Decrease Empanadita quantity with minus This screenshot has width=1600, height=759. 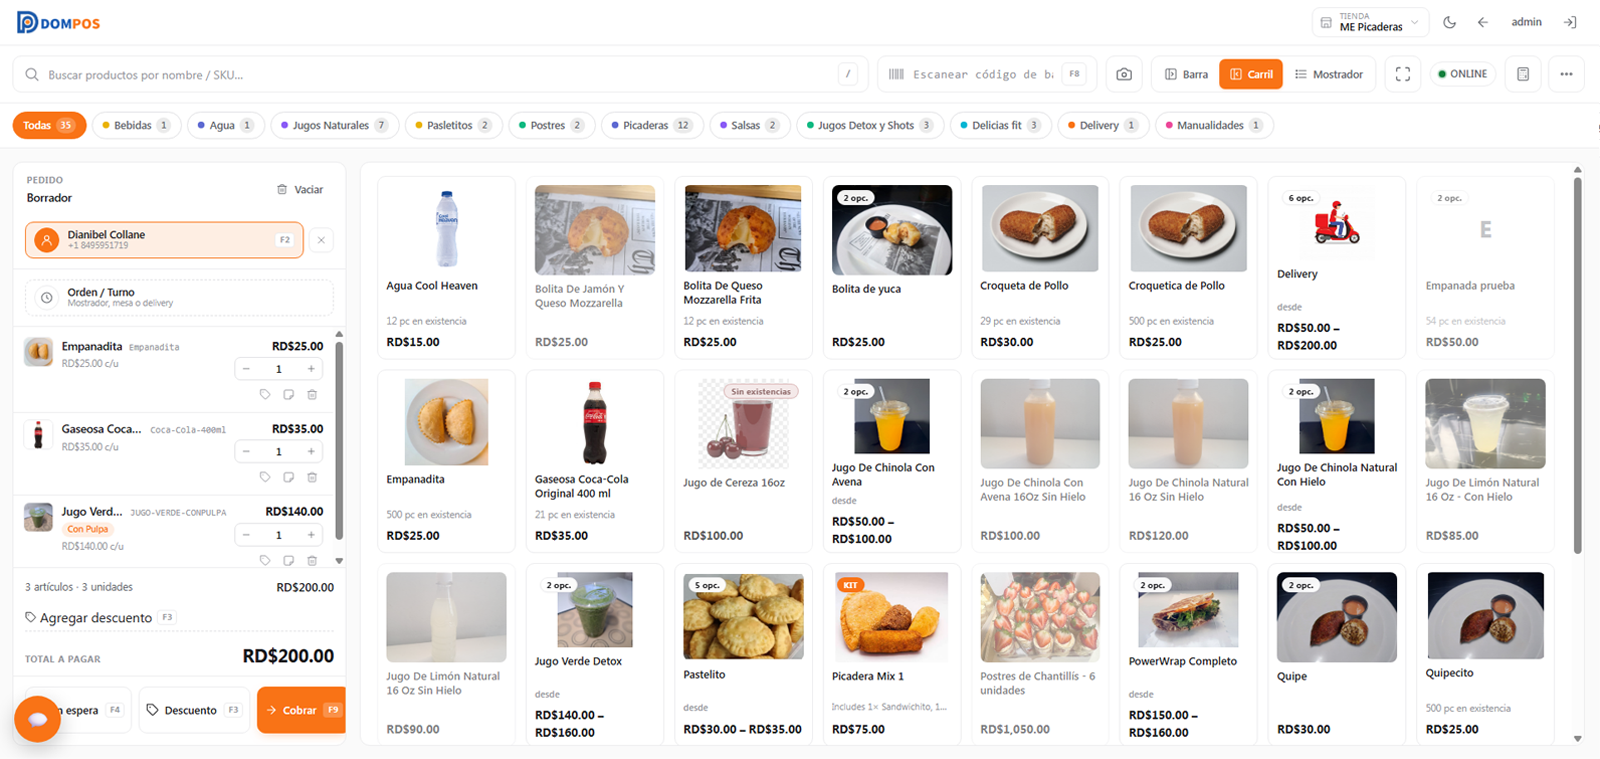point(246,369)
